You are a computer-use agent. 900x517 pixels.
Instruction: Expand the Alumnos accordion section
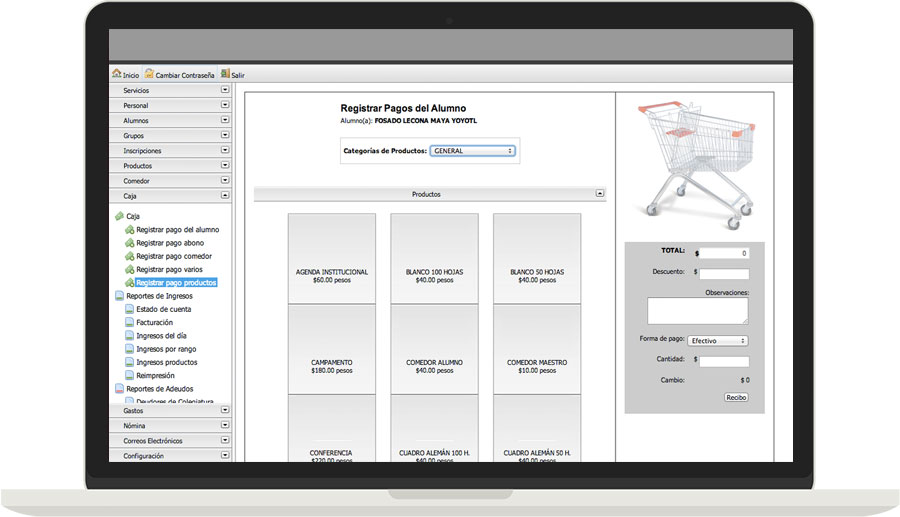coord(225,120)
